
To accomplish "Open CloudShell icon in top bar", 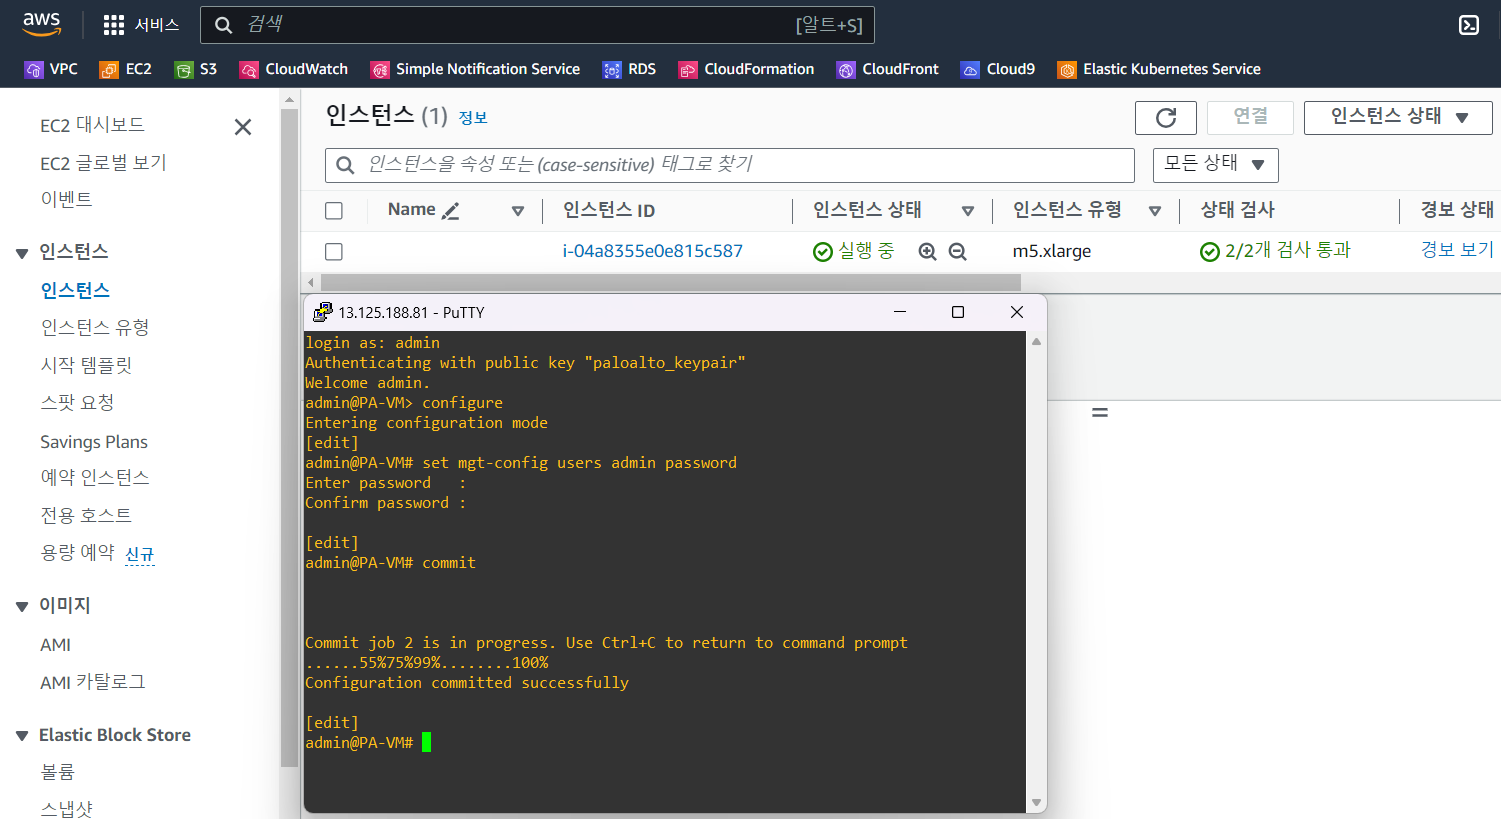I will [x=1469, y=25].
